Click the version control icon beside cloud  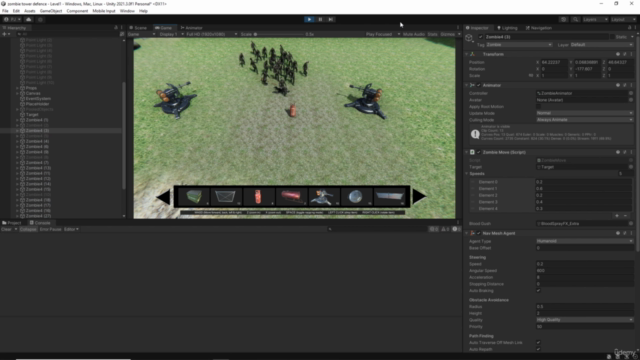click(40, 19)
